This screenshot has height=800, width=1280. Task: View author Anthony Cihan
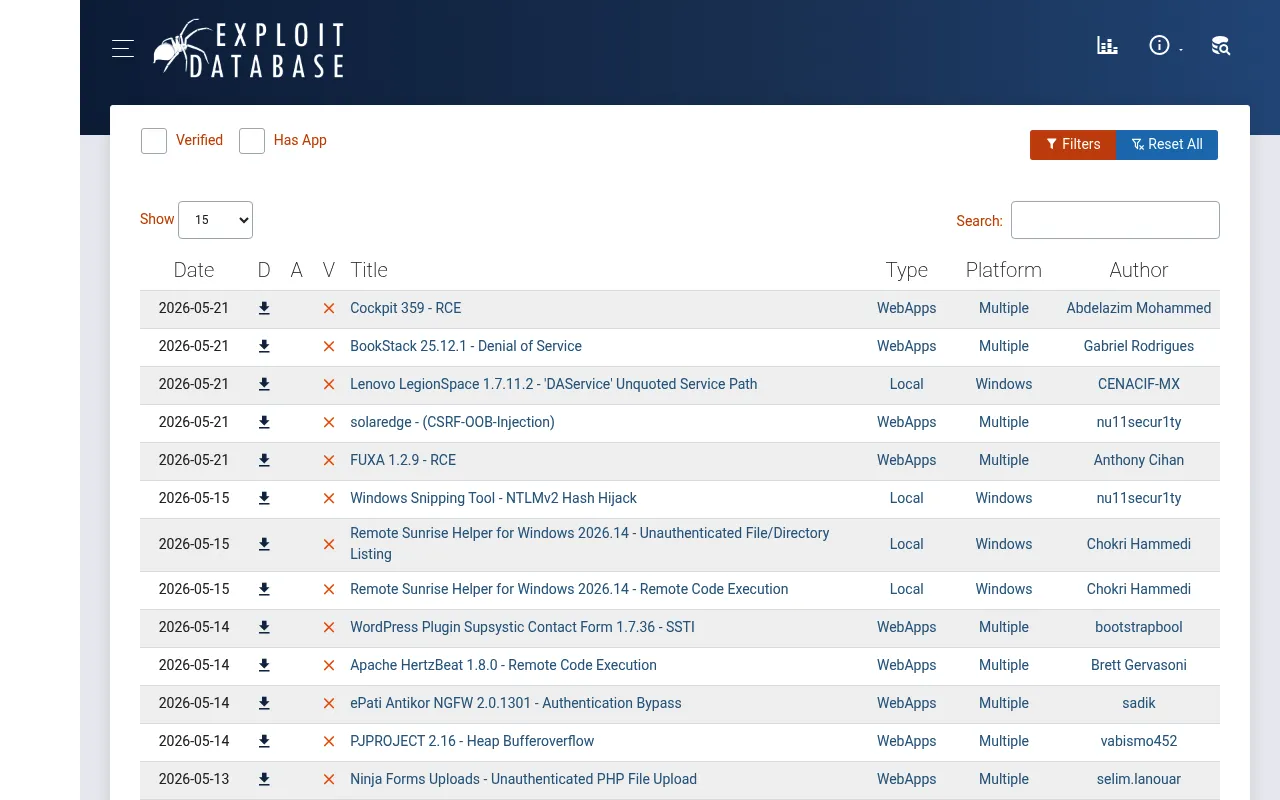pyautogui.click(x=1139, y=460)
